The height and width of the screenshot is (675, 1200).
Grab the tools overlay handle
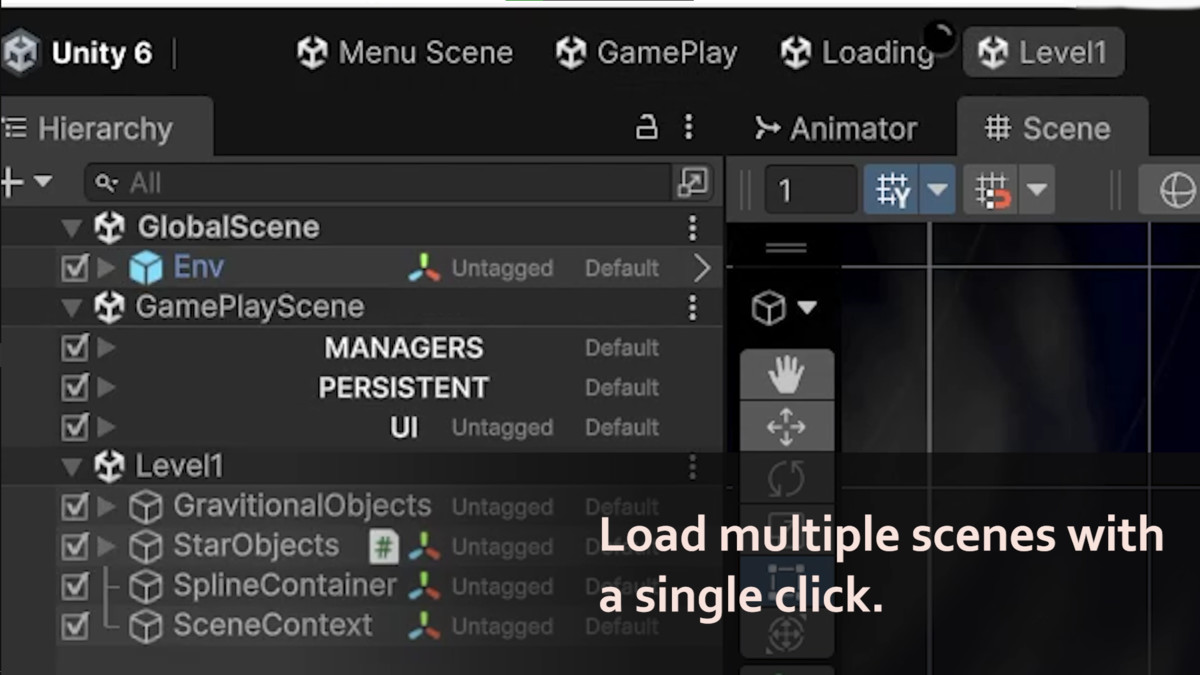786,250
